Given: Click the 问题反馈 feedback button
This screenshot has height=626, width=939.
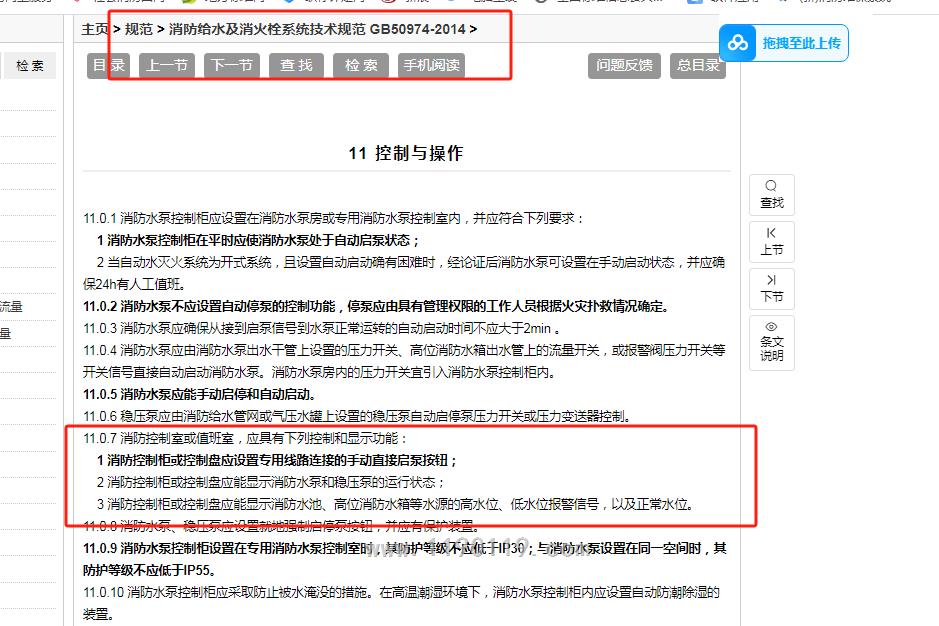Looking at the screenshot, I should pyautogui.click(x=624, y=66).
